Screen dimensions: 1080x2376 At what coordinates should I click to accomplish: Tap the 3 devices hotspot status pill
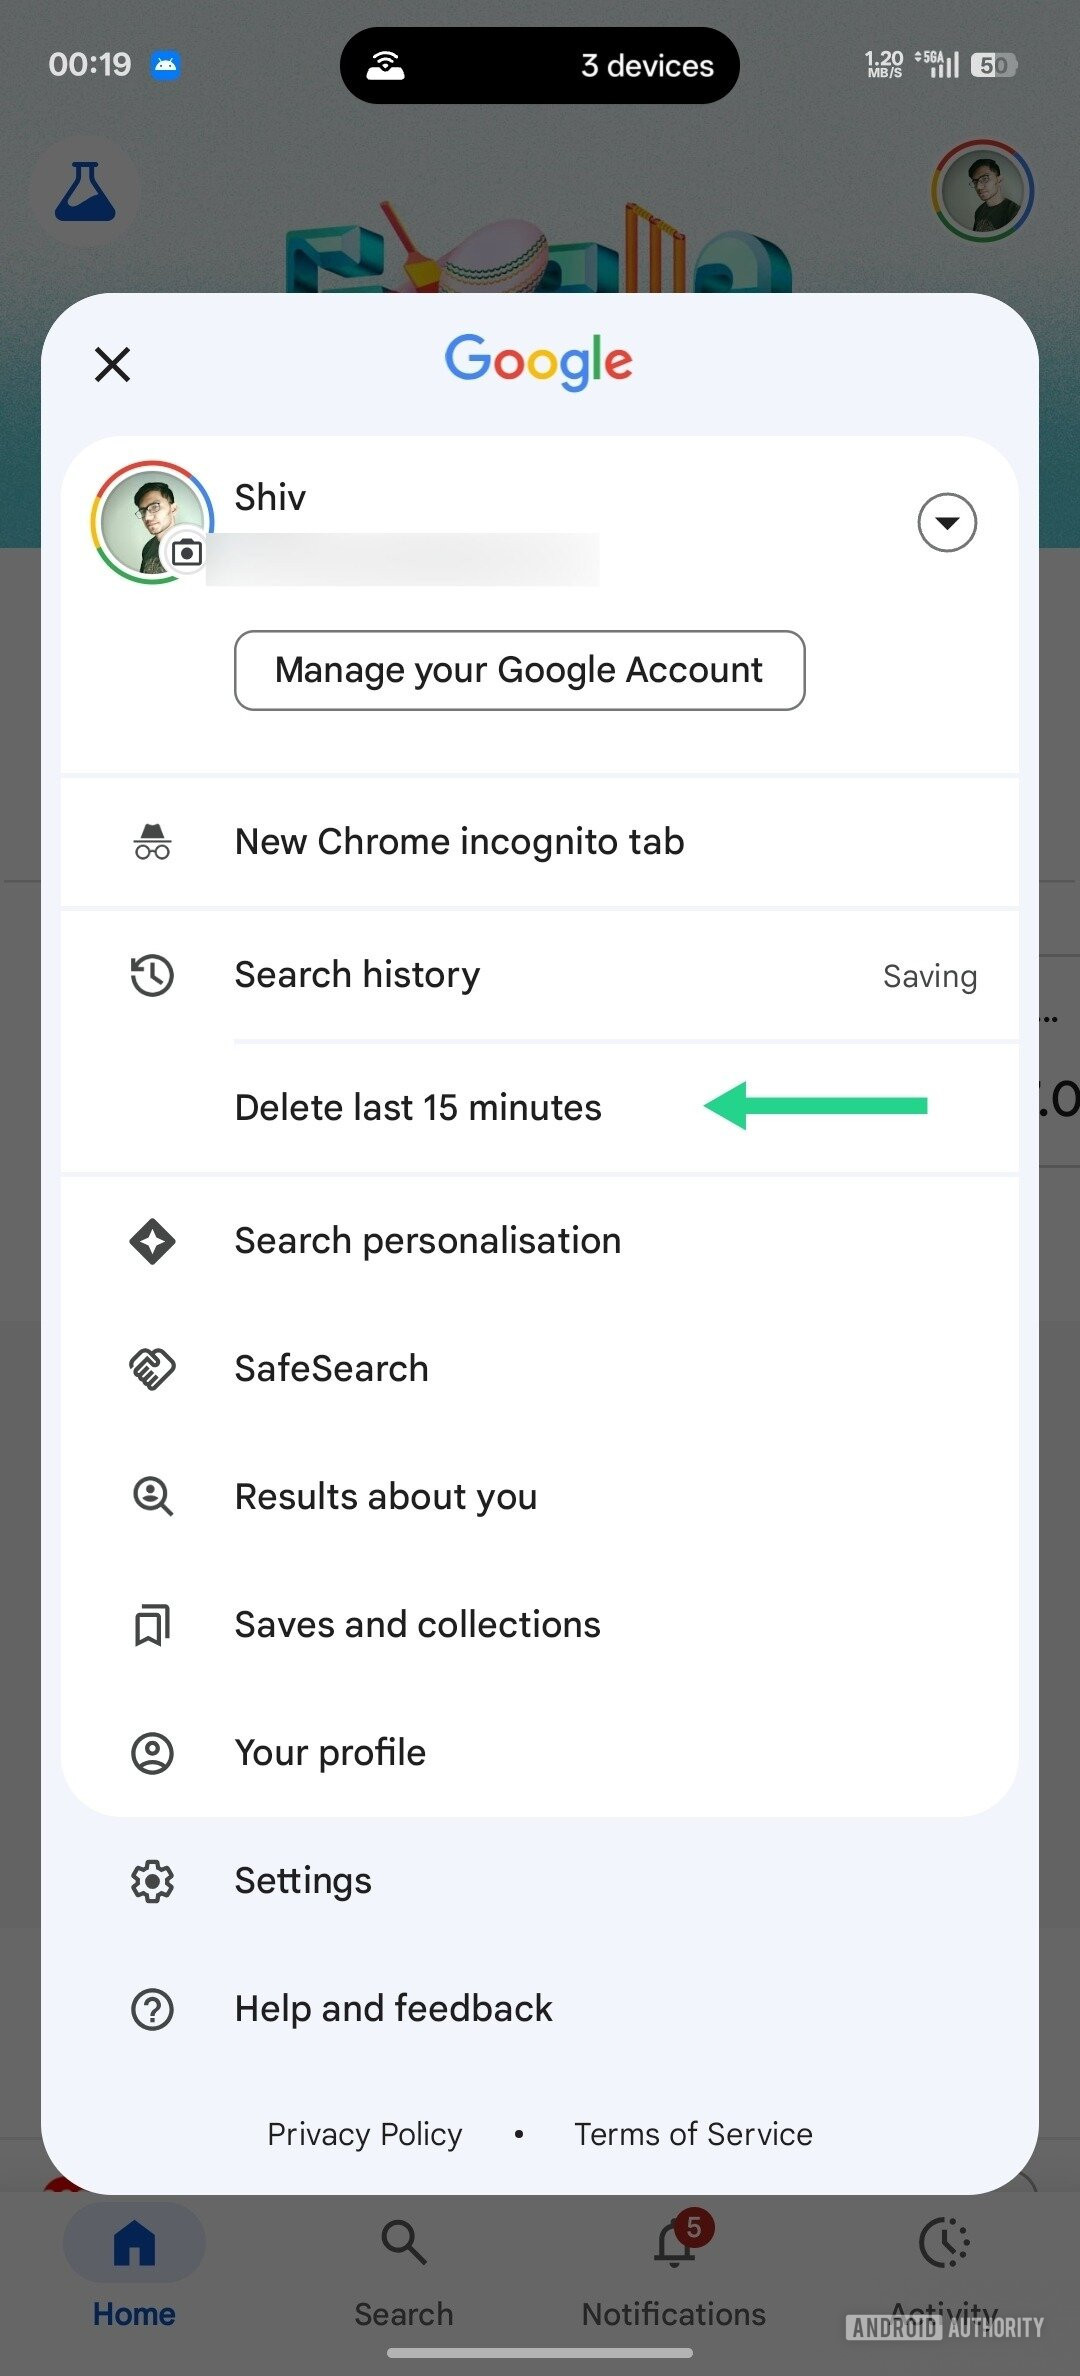539,66
